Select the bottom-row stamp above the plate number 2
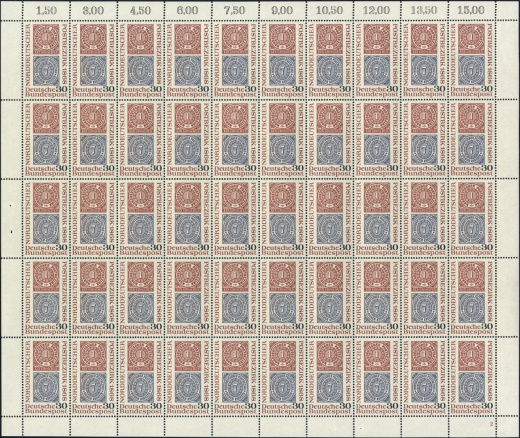This screenshot has height=438, width=520. (471, 377)
